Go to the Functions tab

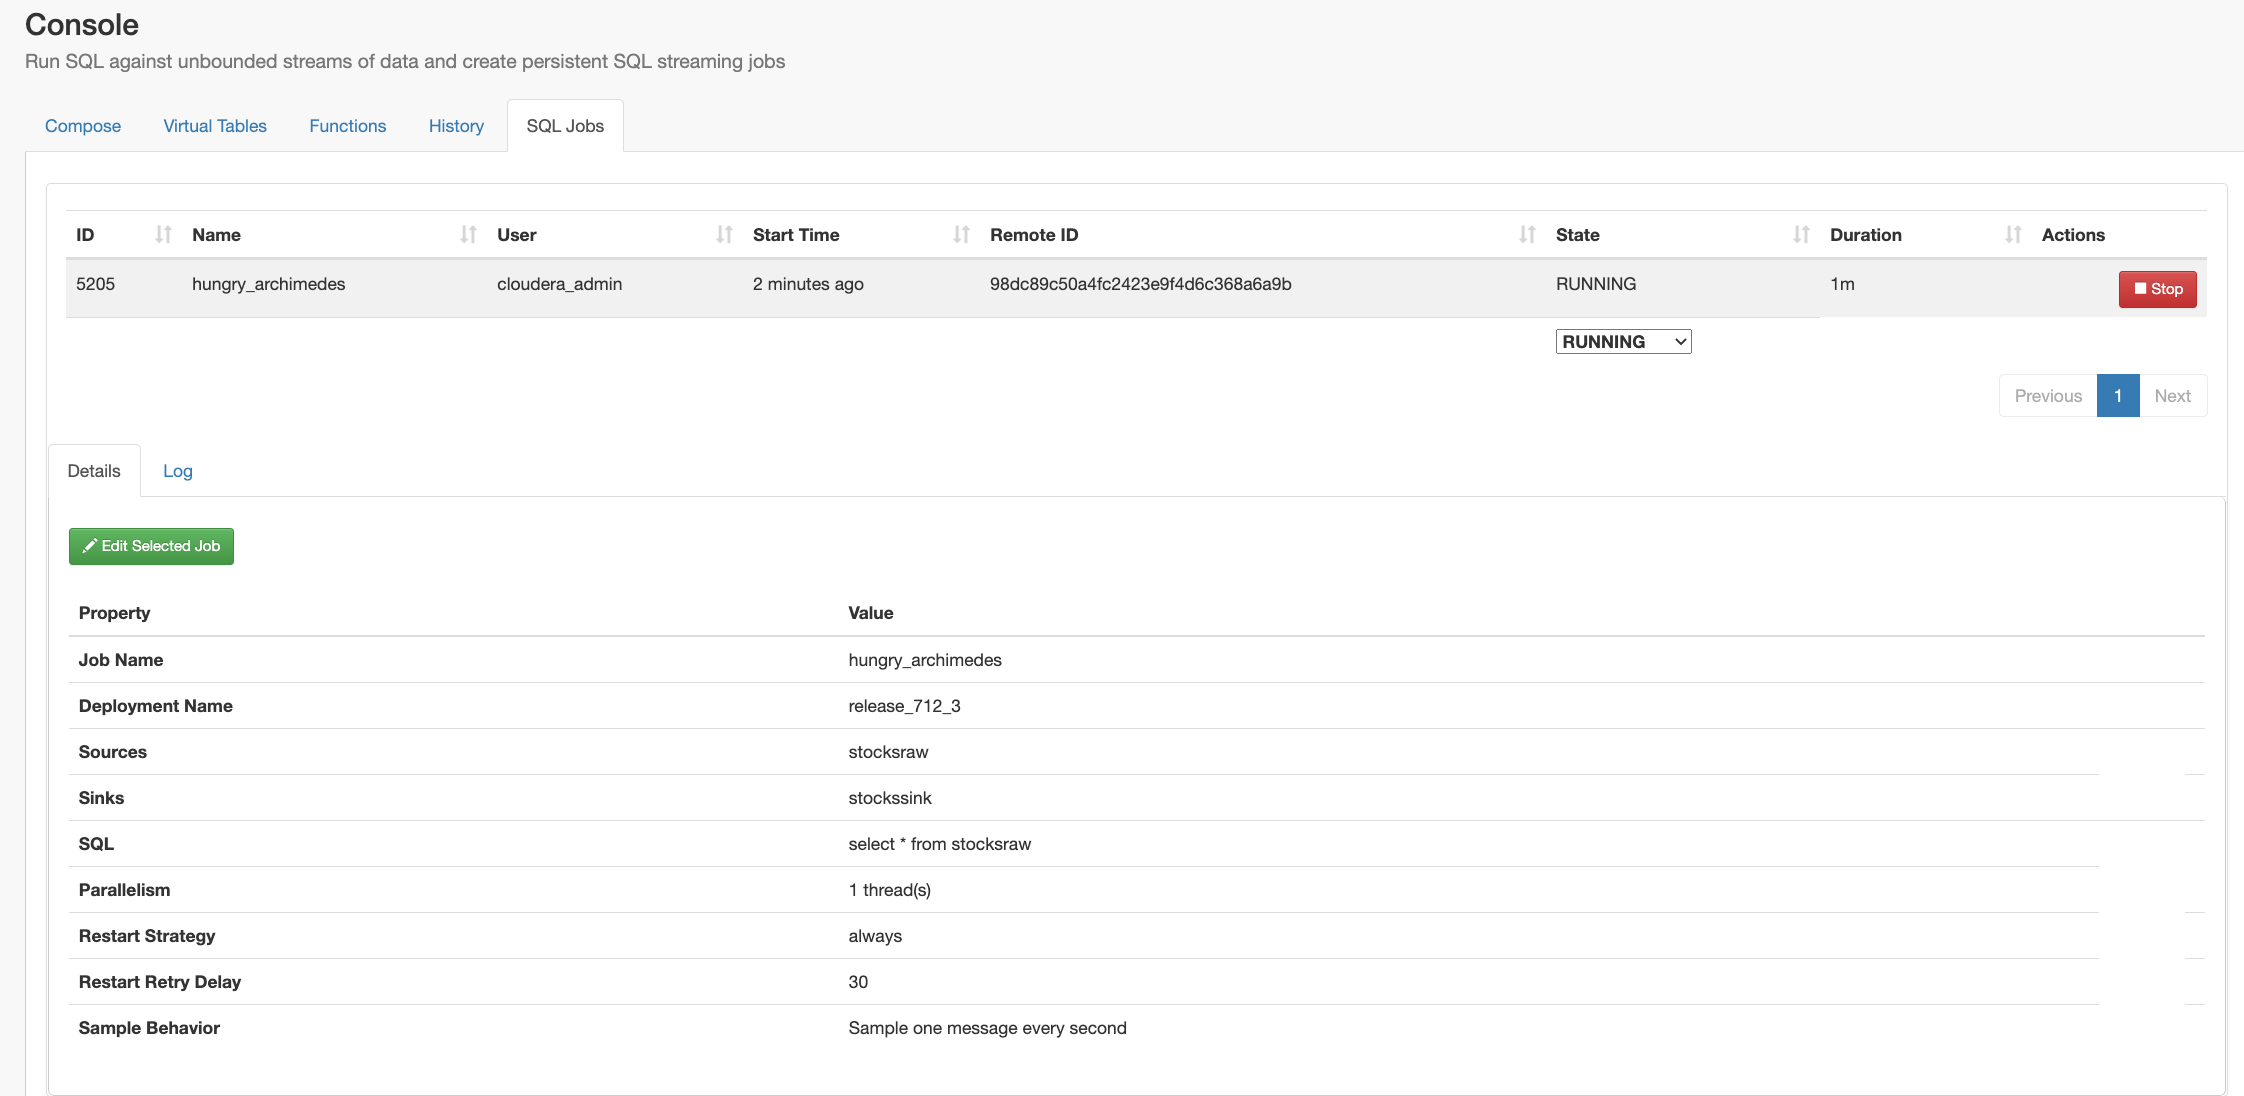(x=347, y=126)
